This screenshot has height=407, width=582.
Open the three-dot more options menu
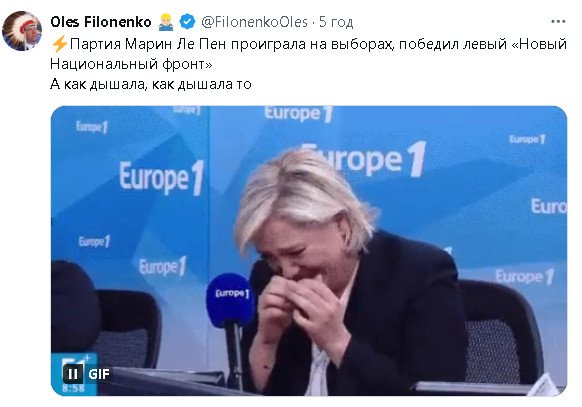point(558,22)
